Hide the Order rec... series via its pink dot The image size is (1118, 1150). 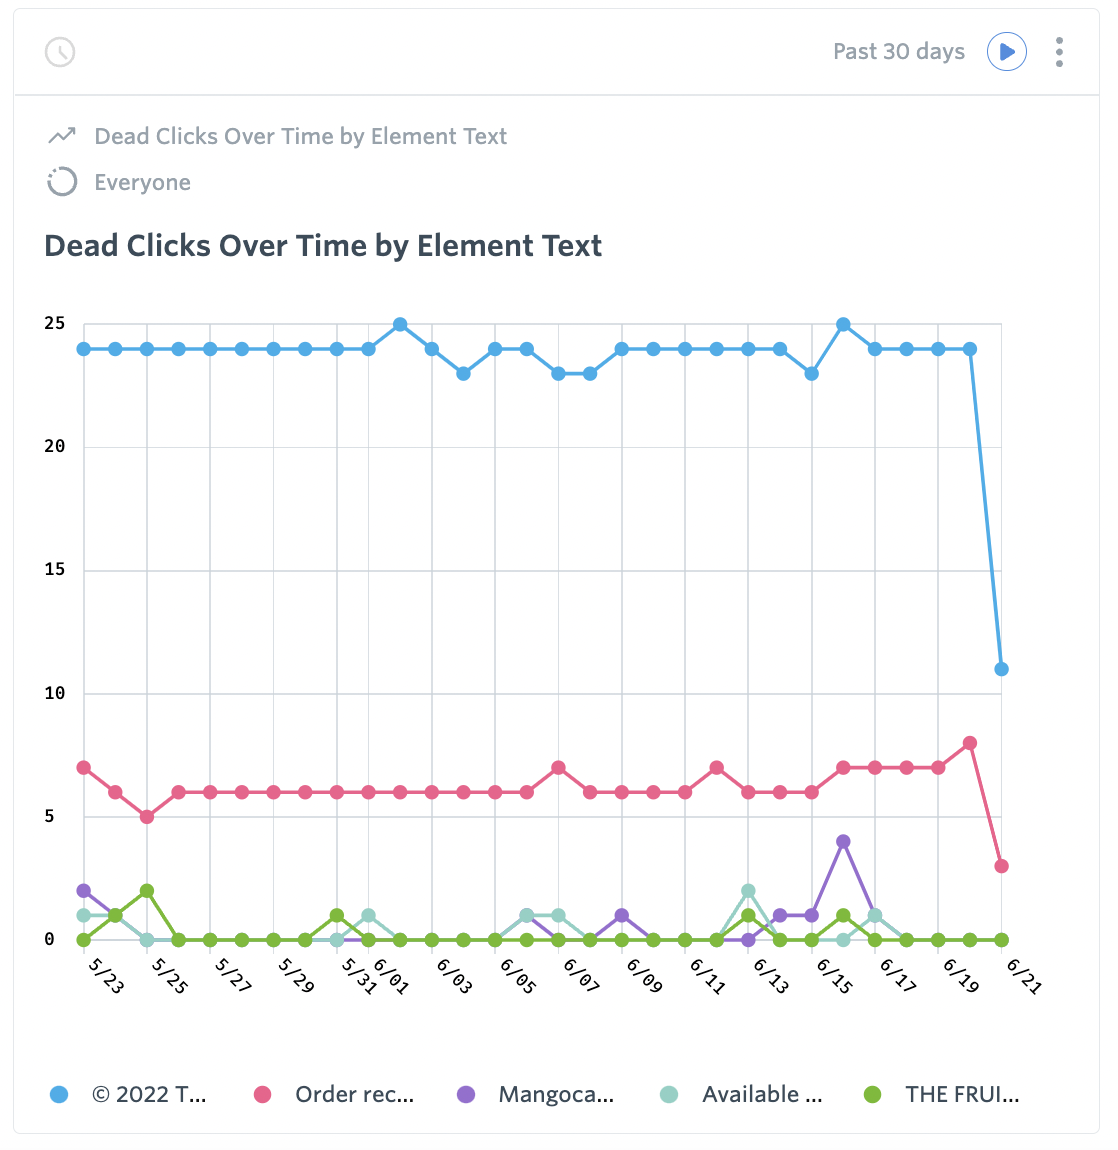coord(262,1094)
